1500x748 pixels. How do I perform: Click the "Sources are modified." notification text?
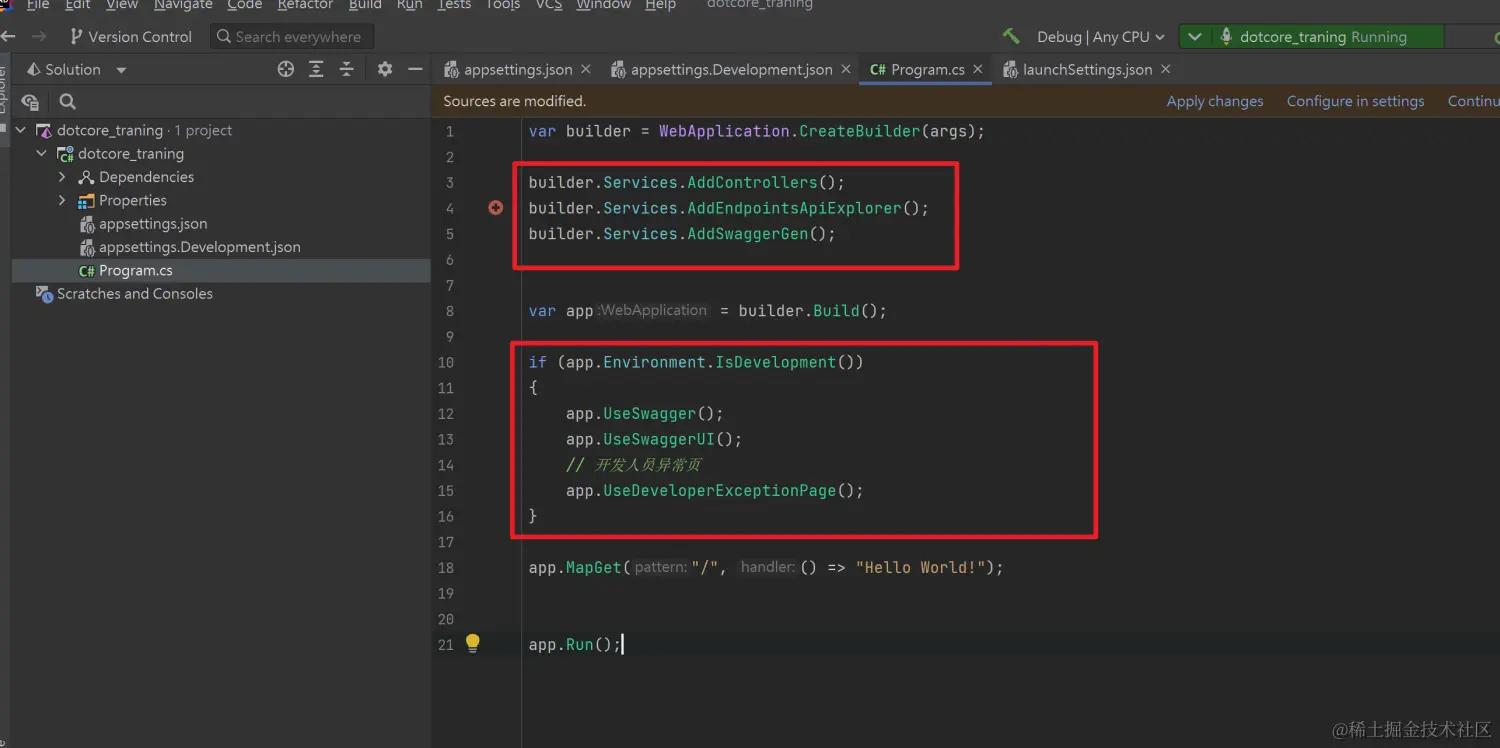[515, 101]
